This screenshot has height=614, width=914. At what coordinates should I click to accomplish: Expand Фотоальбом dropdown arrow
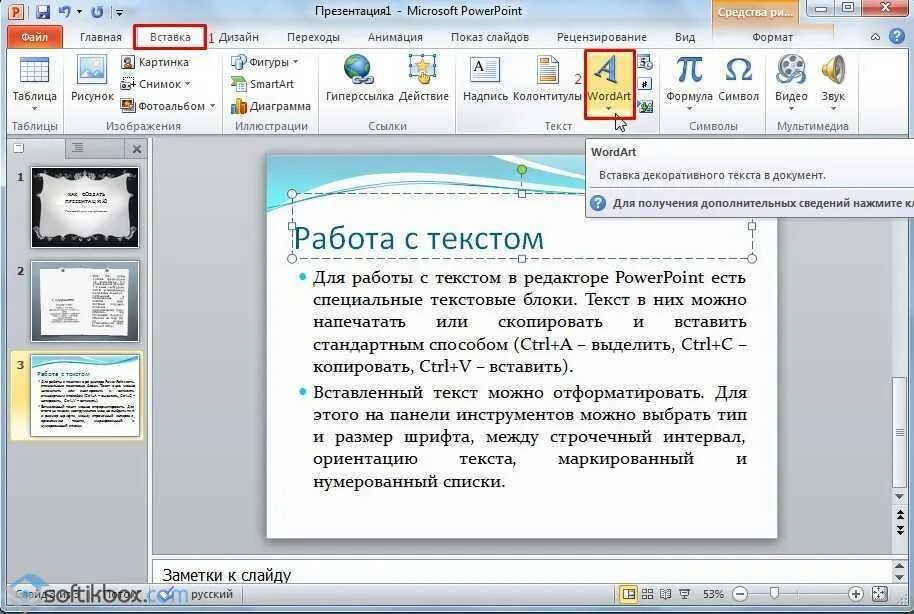(x=212, y=106)
